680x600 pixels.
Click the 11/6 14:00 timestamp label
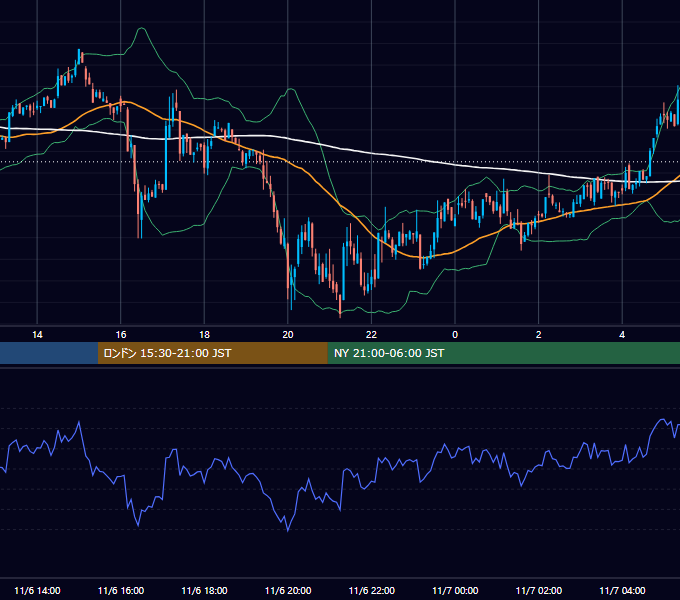(37, 590)
